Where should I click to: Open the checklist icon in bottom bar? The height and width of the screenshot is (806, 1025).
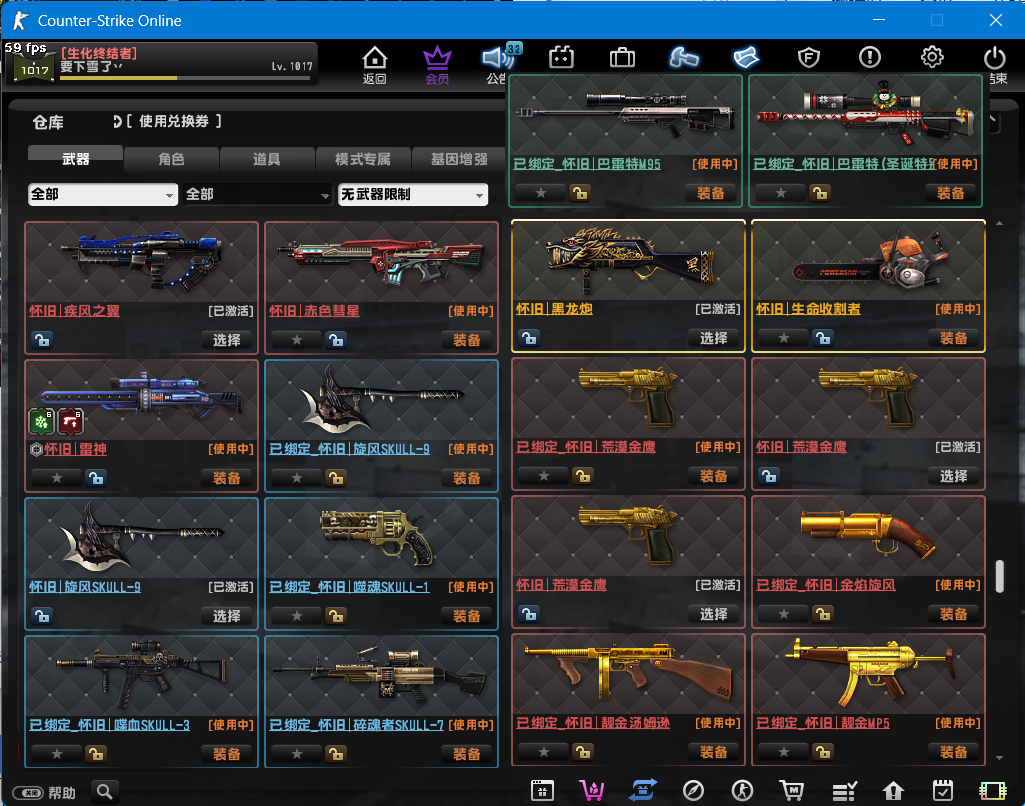click(x=844, y=791)
